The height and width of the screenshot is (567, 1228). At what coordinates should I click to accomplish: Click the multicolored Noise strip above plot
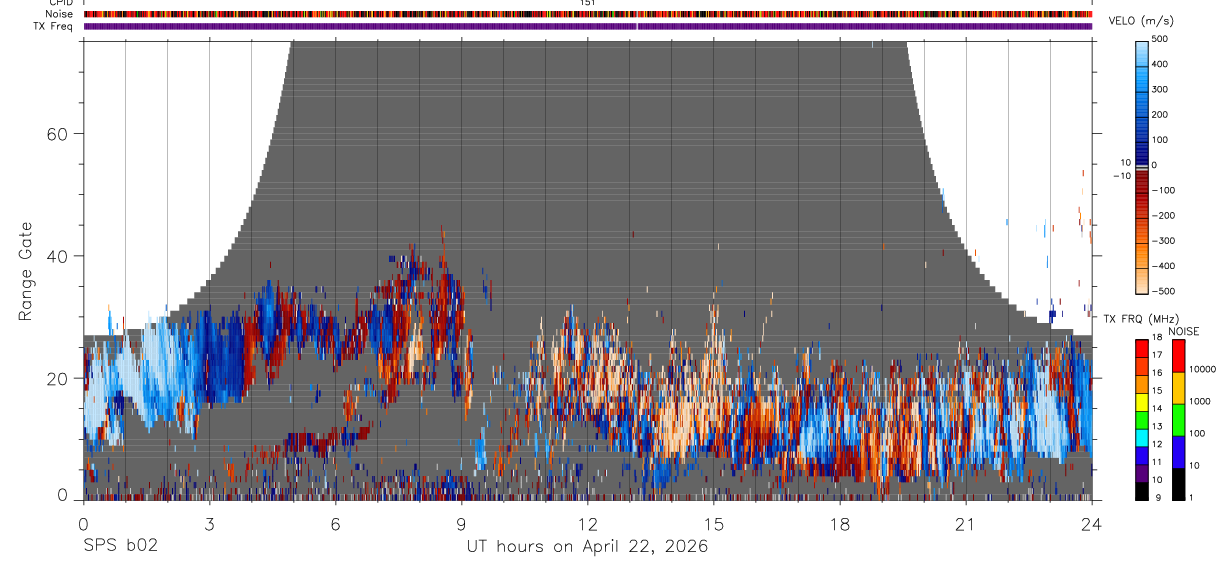[588, 14]
